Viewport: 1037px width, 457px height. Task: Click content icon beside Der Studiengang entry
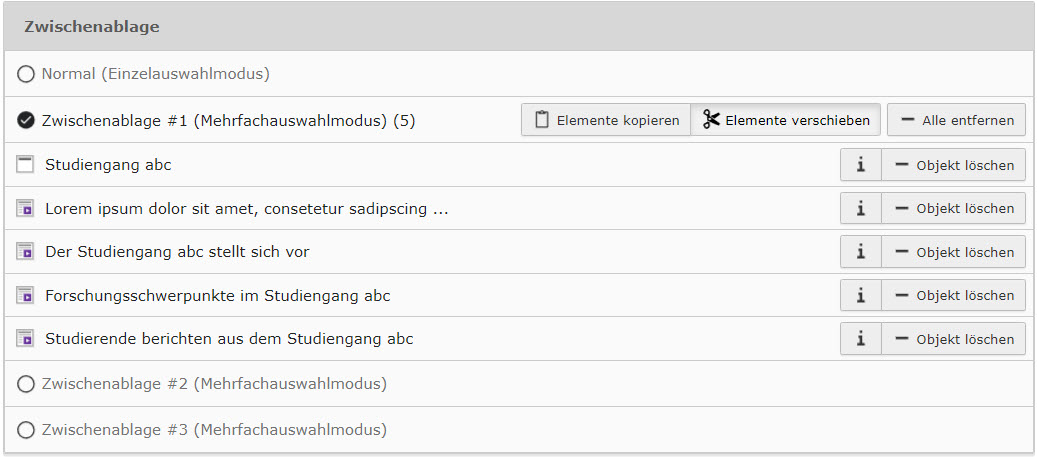26,252
